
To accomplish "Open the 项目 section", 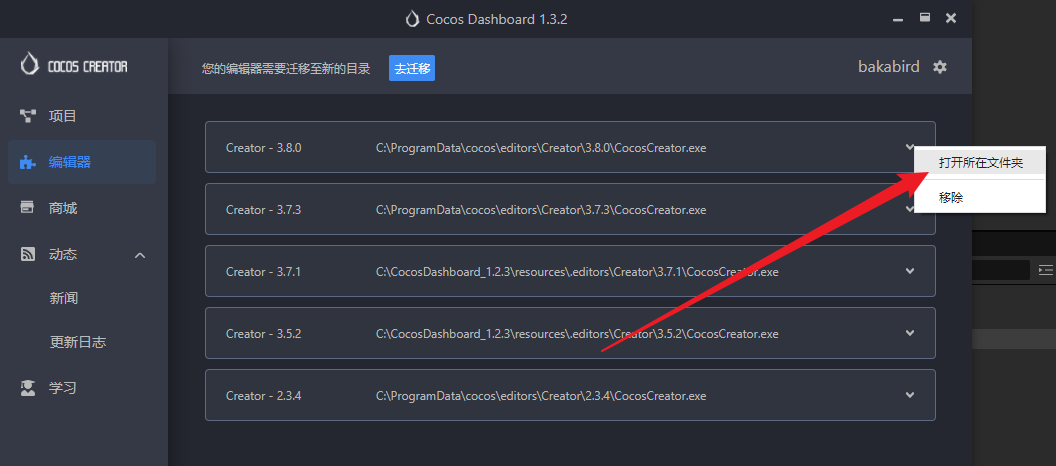I will pos(63,116).
